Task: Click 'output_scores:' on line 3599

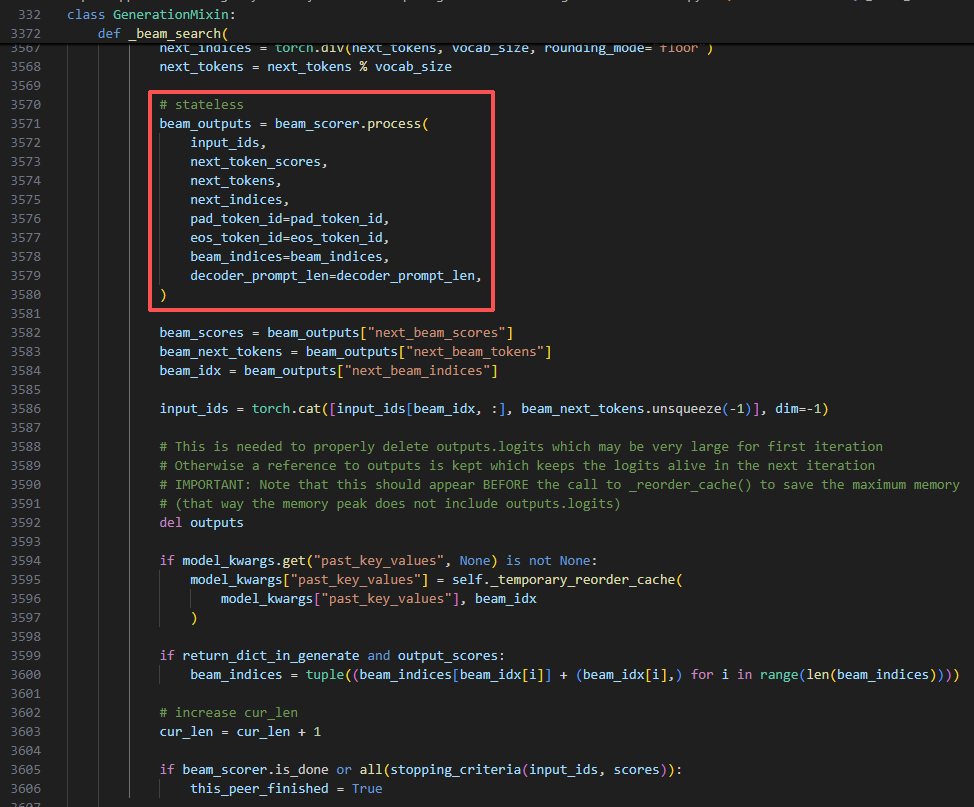Action: (x=452, y=656)
